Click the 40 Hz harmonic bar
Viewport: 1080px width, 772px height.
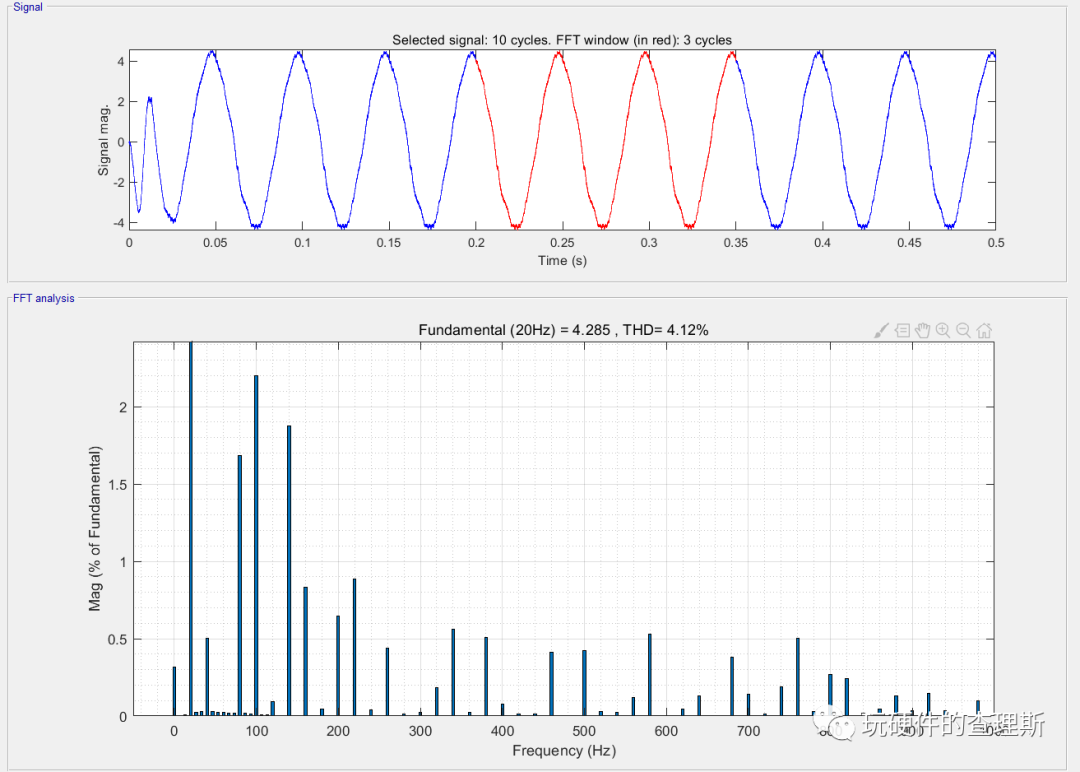coord(207,677)
